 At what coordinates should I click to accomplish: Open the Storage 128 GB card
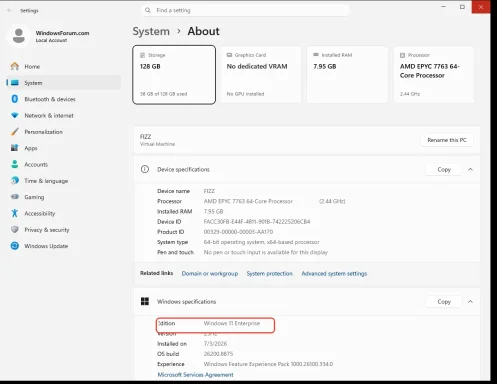click(174, 75)
